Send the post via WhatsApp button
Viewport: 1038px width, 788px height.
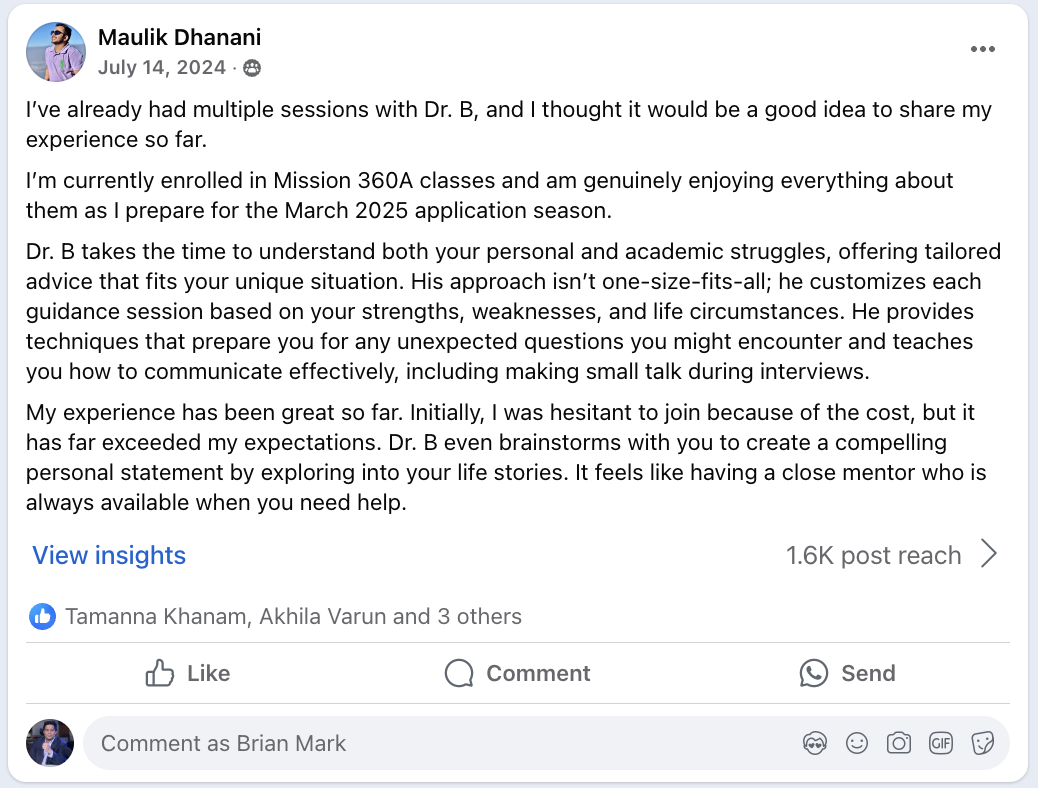coord(847,673)
